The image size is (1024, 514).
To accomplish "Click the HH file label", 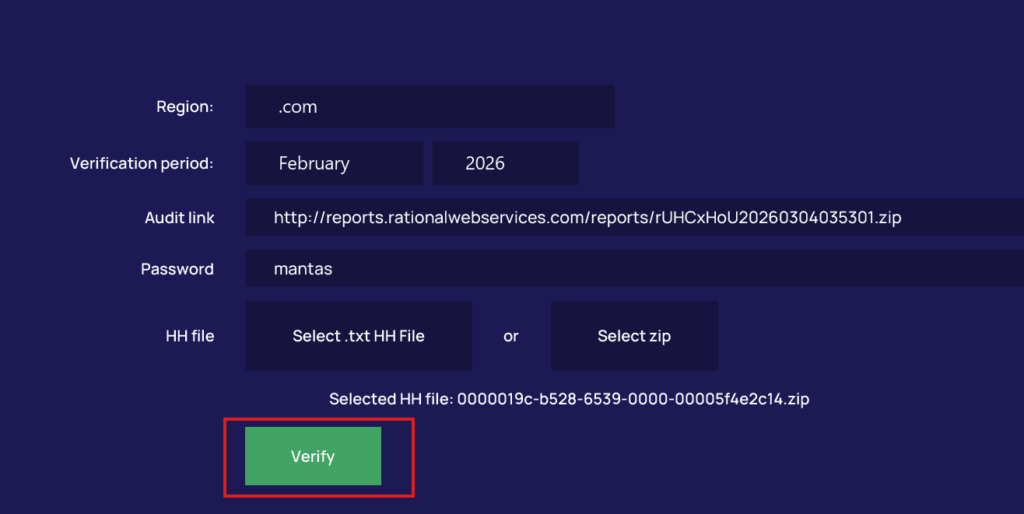I will (190, 336).
